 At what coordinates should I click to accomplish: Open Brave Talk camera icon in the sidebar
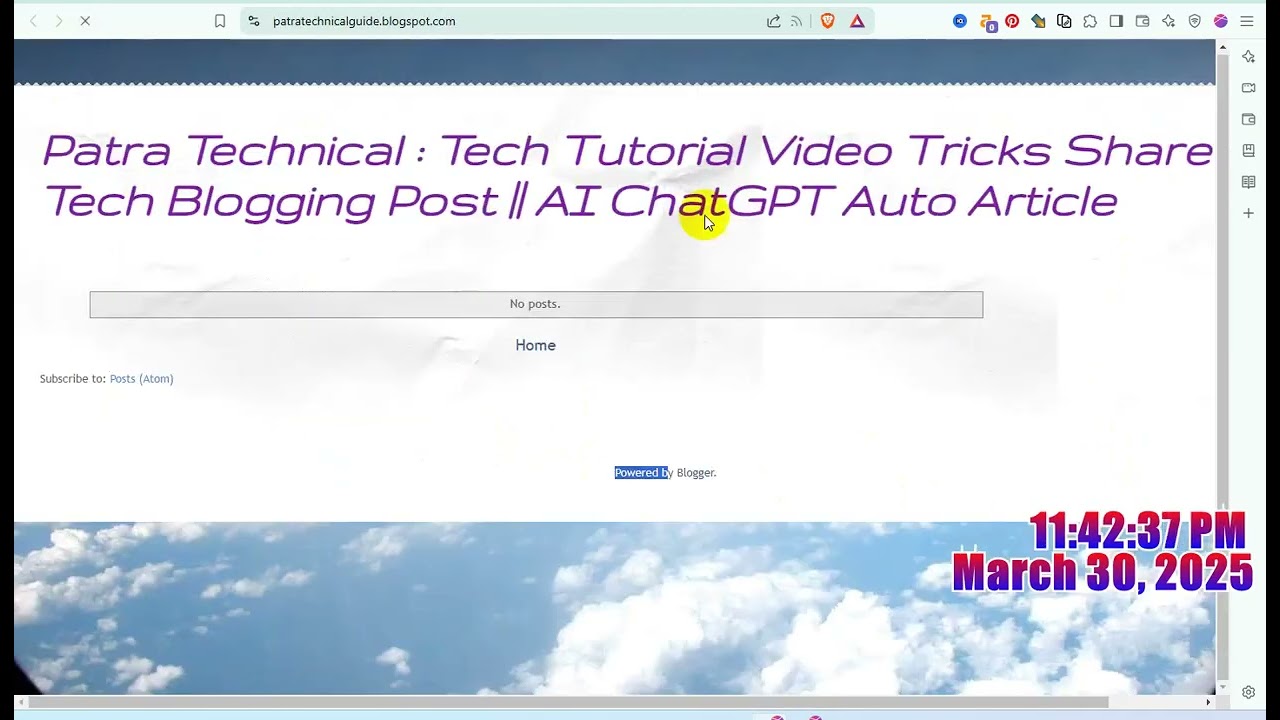pyautogui.click(x=1248, y=88)
